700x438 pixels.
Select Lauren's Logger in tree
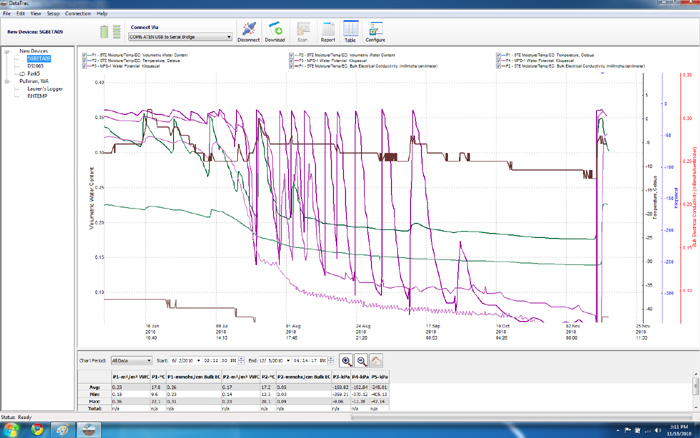click(x=45, y=89)
